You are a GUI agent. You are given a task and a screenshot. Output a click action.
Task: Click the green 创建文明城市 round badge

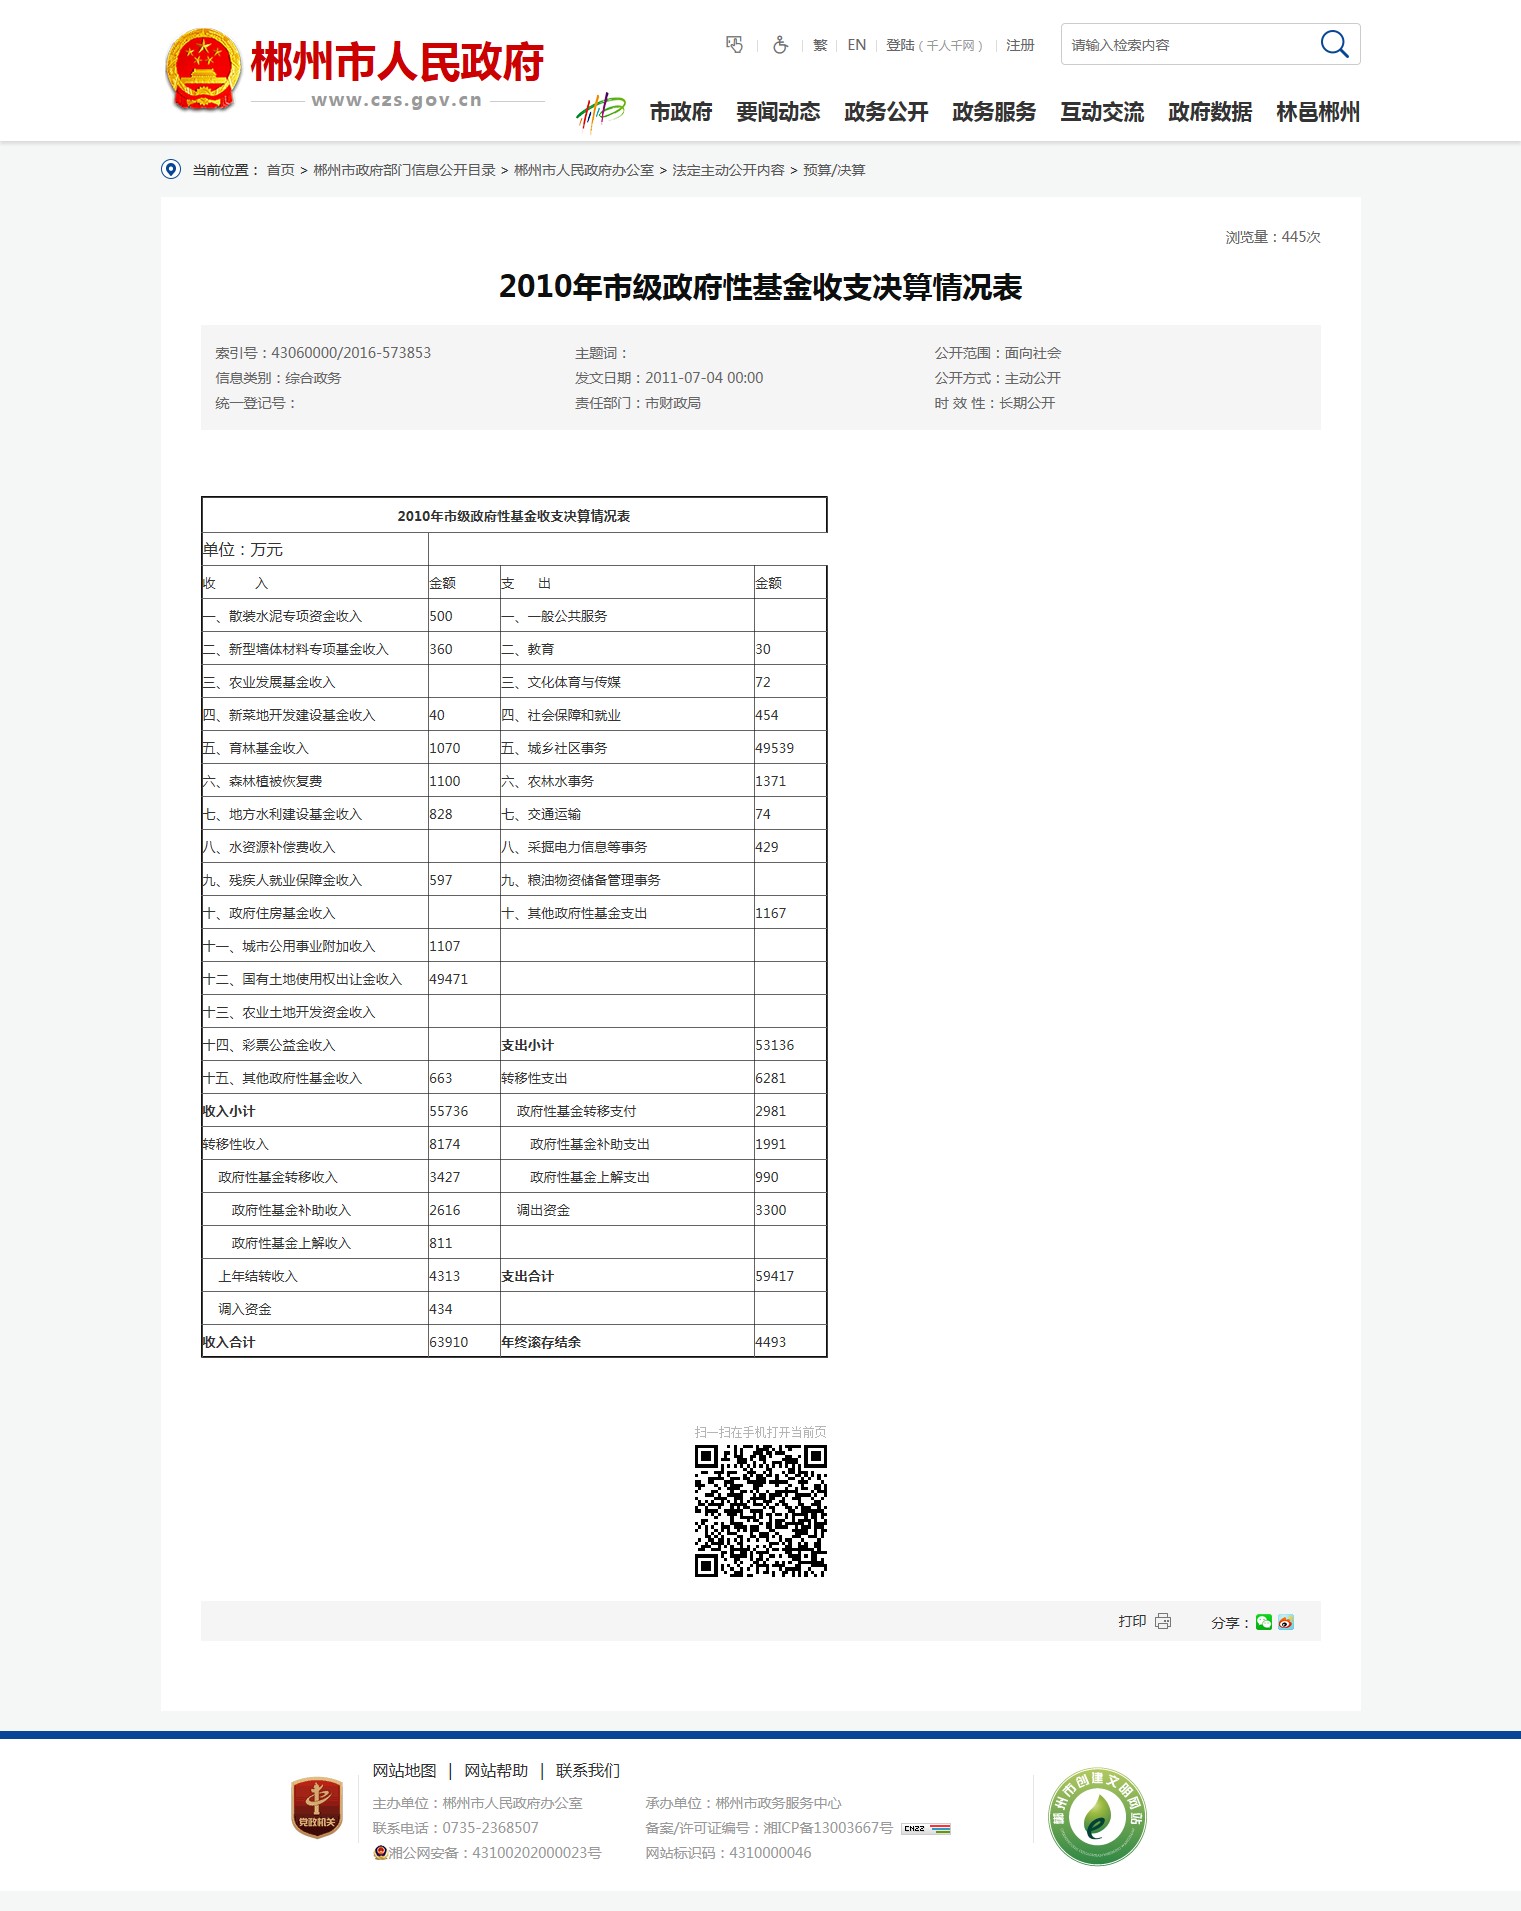(x=1097, y=1816)
